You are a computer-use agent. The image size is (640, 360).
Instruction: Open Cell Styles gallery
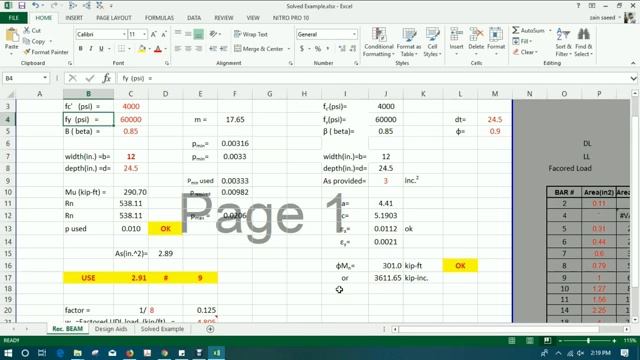click(432, 42)
